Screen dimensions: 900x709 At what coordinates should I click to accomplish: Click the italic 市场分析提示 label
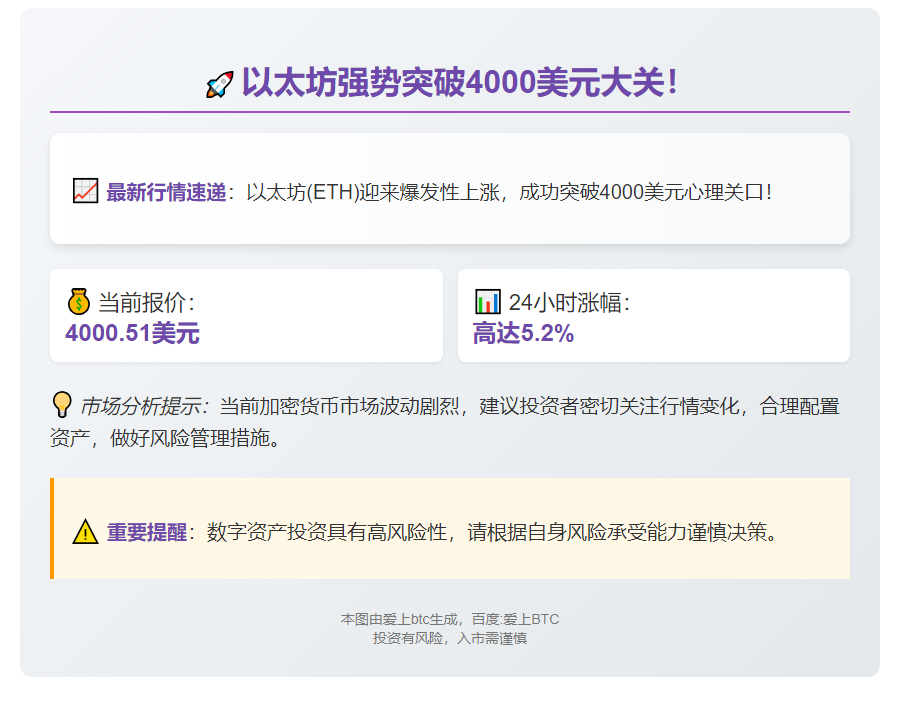144,407
